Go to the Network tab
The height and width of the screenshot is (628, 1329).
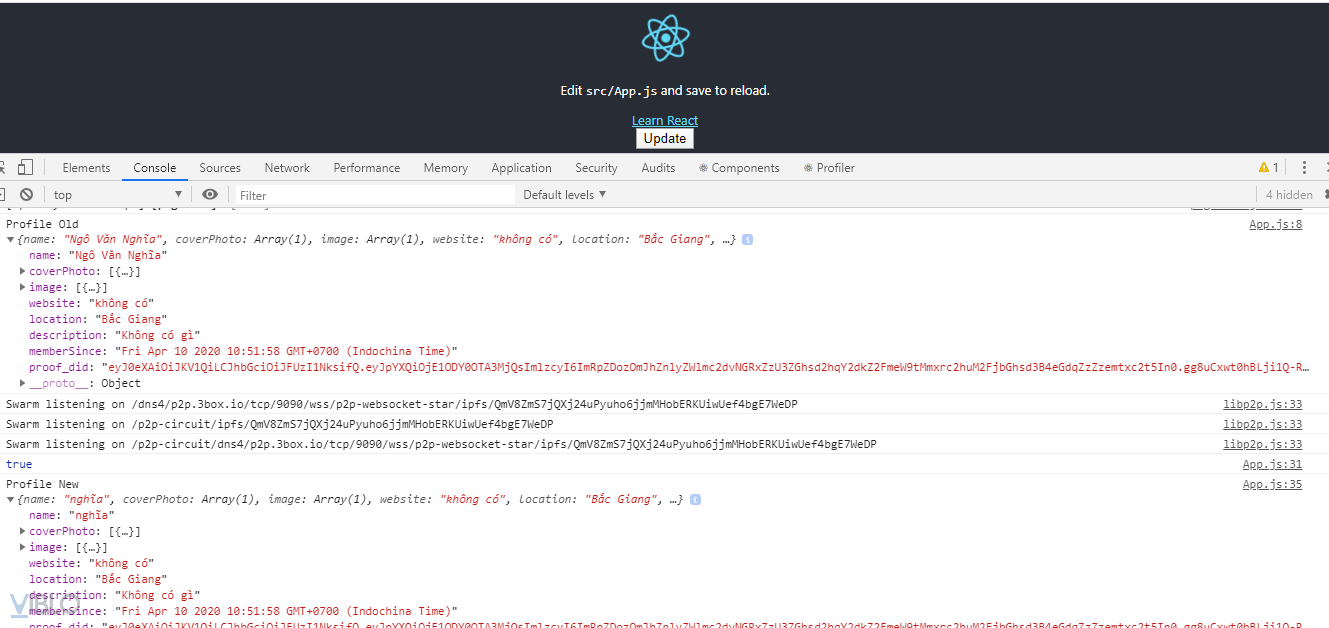287,168
